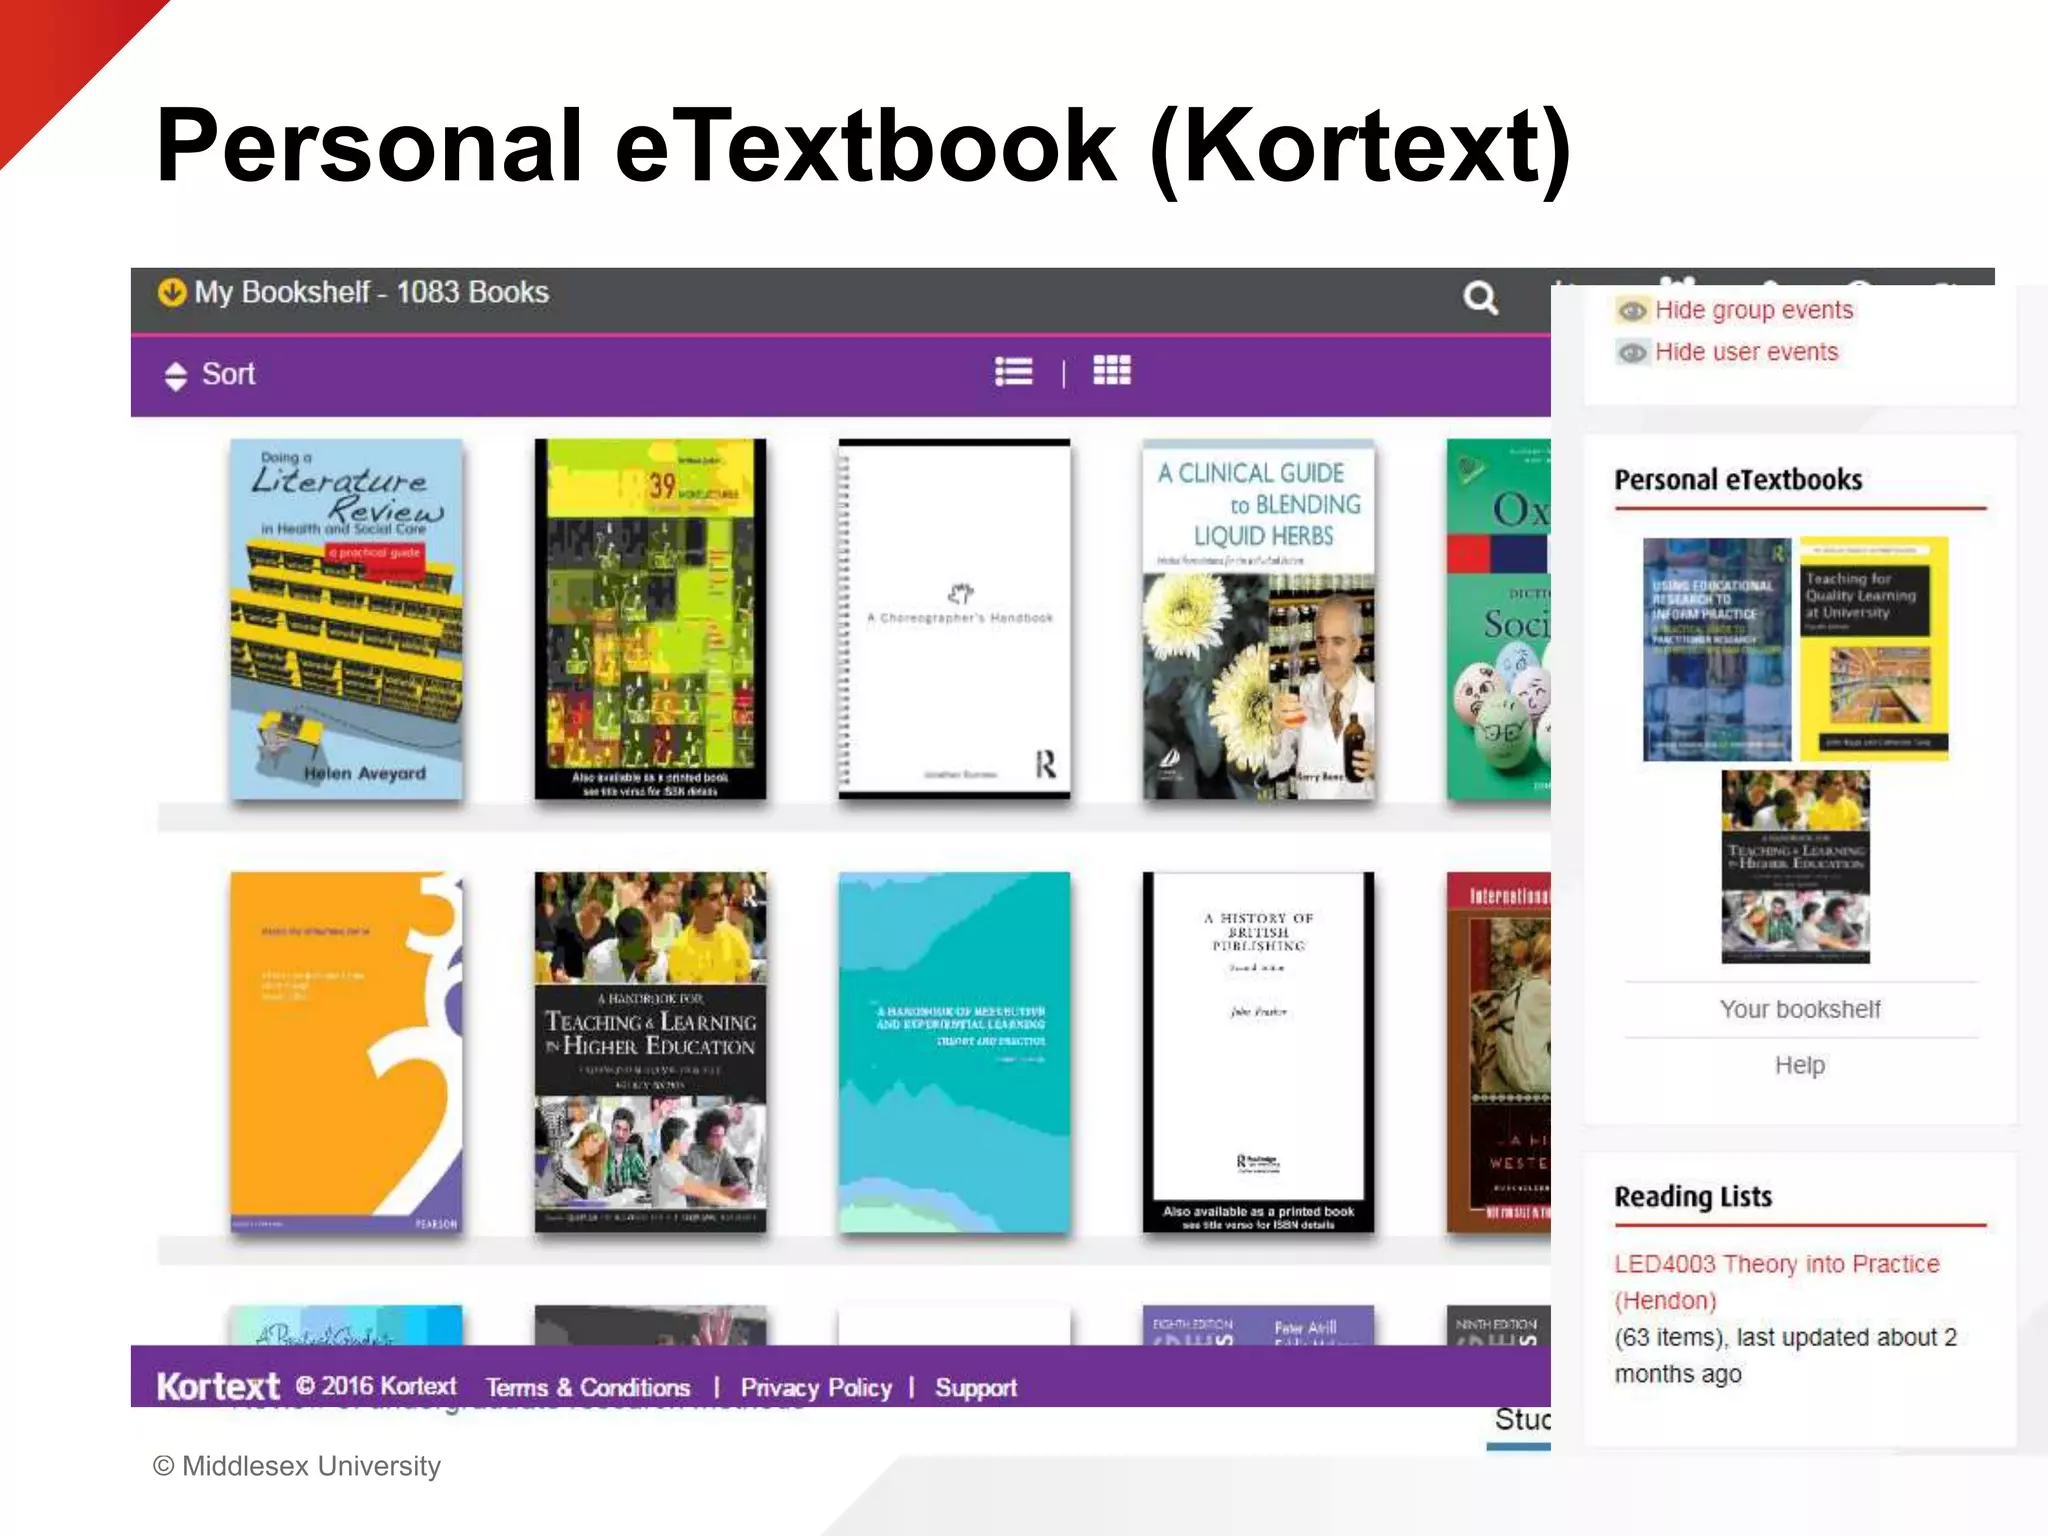Open the Peter Atrill eighth edition book
Image resolution: width=2048 pixels, height=1536 pixels.
(1258, 1325)
